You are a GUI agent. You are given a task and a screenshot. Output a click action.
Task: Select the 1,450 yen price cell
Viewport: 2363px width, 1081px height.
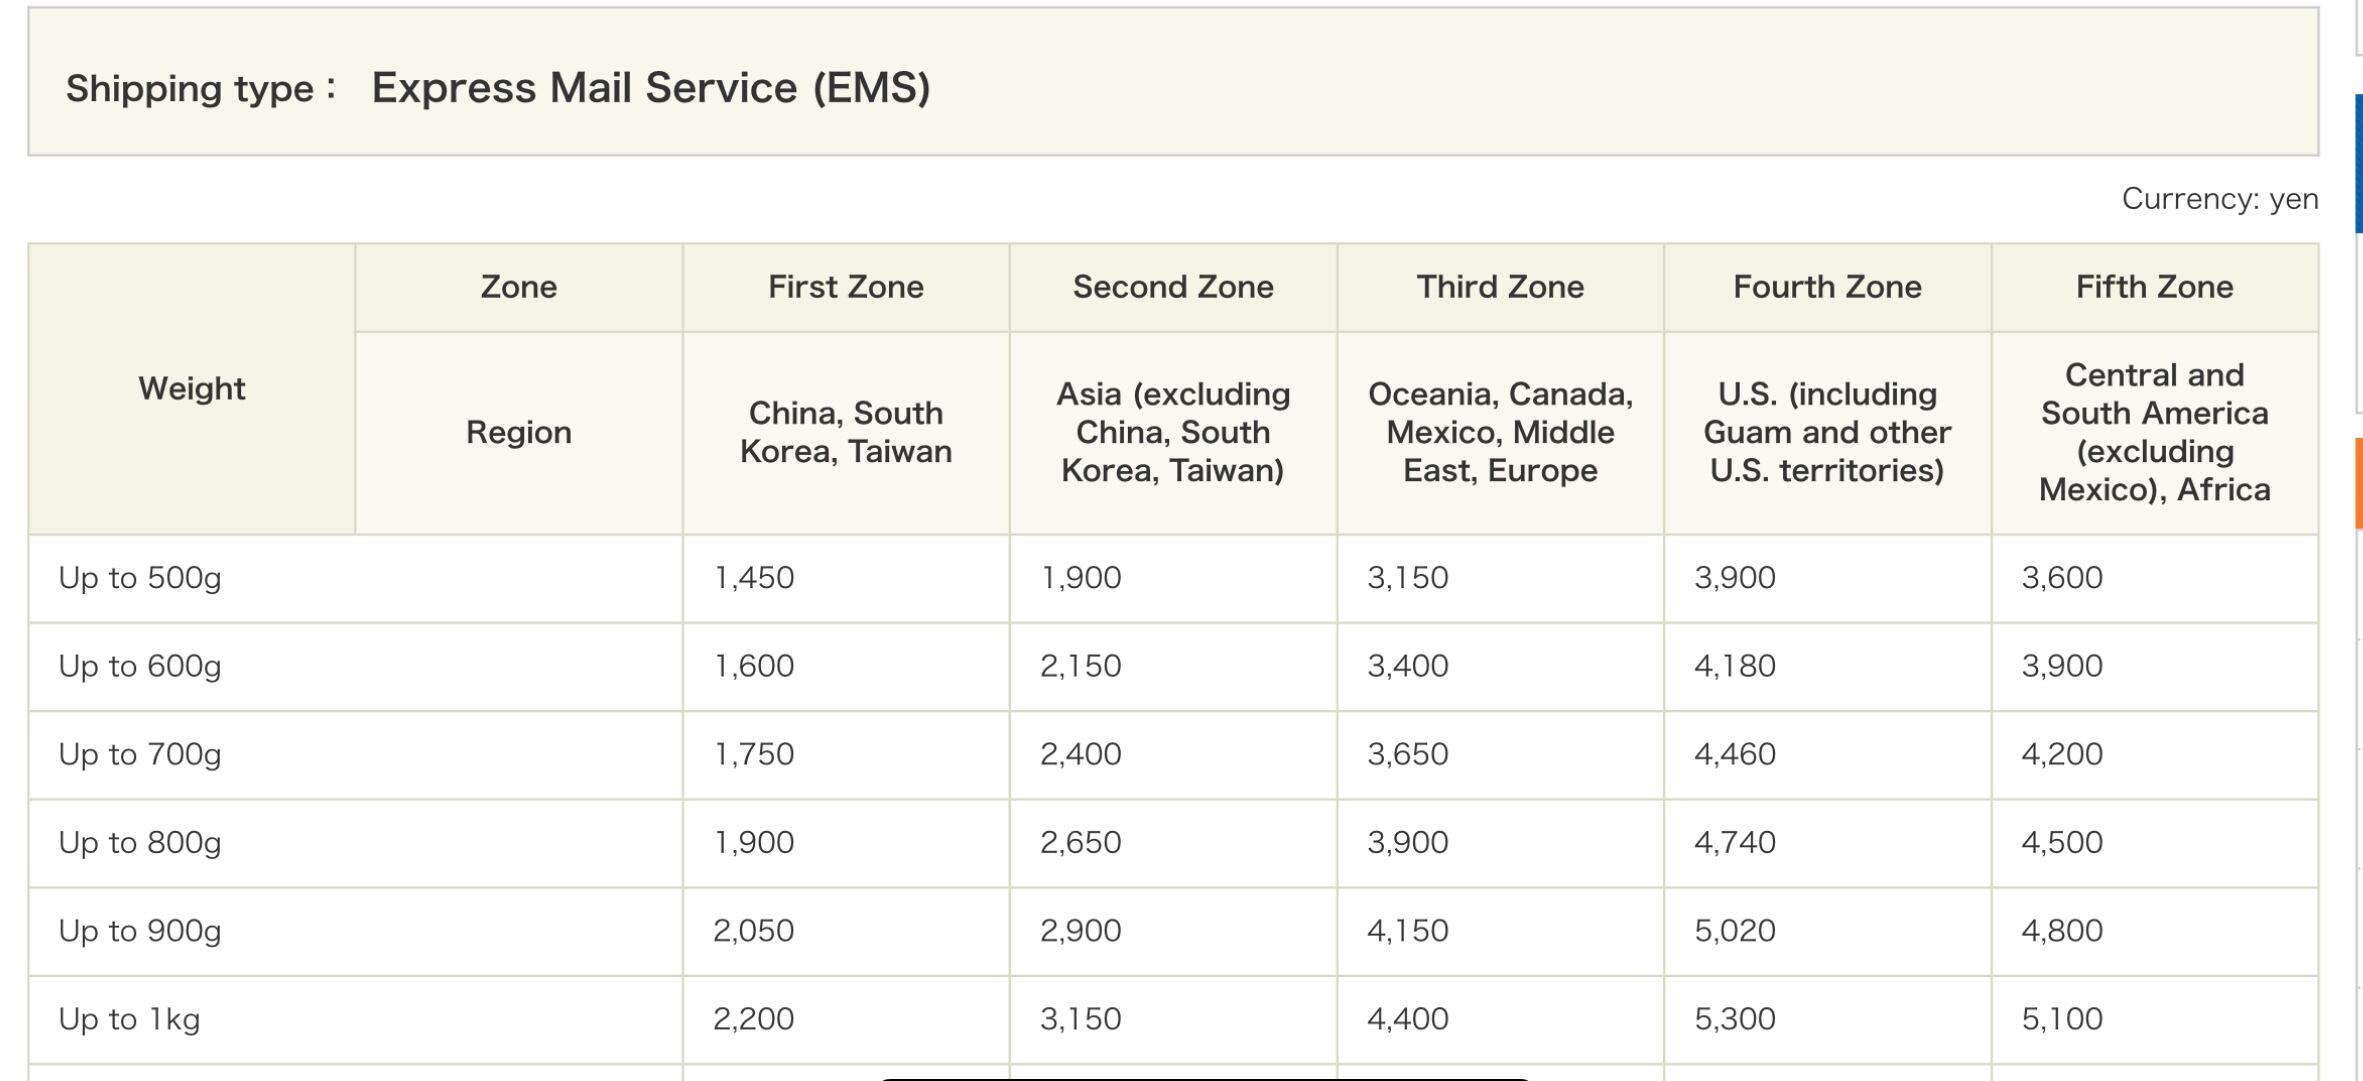pos(754,578)
